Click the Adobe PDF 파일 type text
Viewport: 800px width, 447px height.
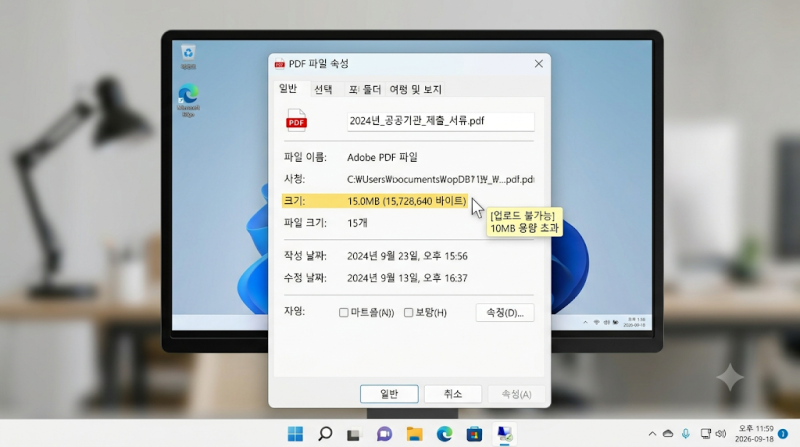point(382,157)
